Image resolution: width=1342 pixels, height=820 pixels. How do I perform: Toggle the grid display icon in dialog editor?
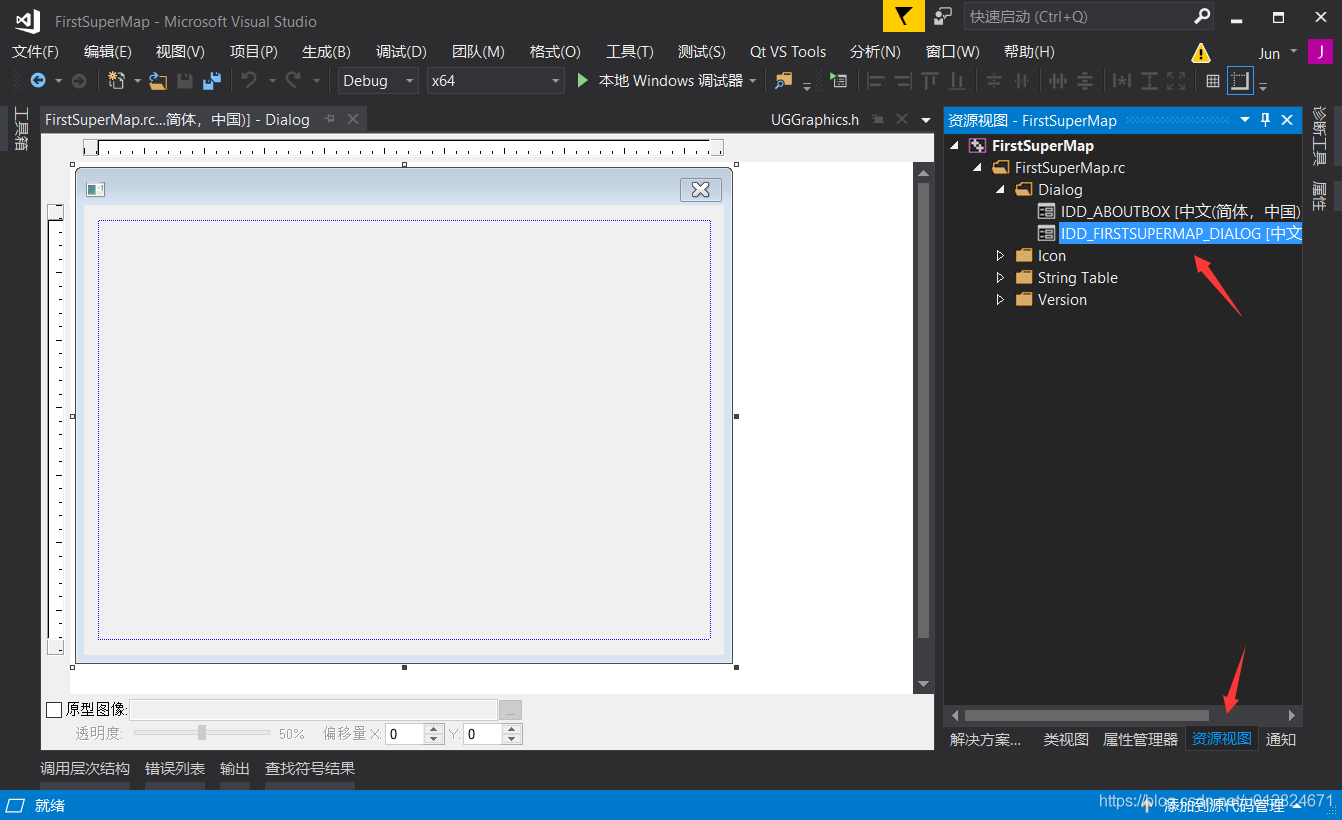[1212, 81]
